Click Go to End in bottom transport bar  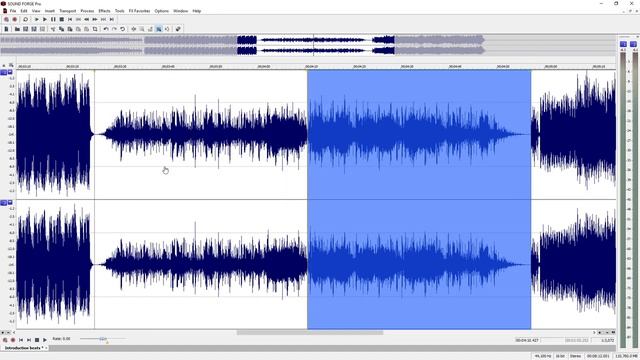coord(29,340)
